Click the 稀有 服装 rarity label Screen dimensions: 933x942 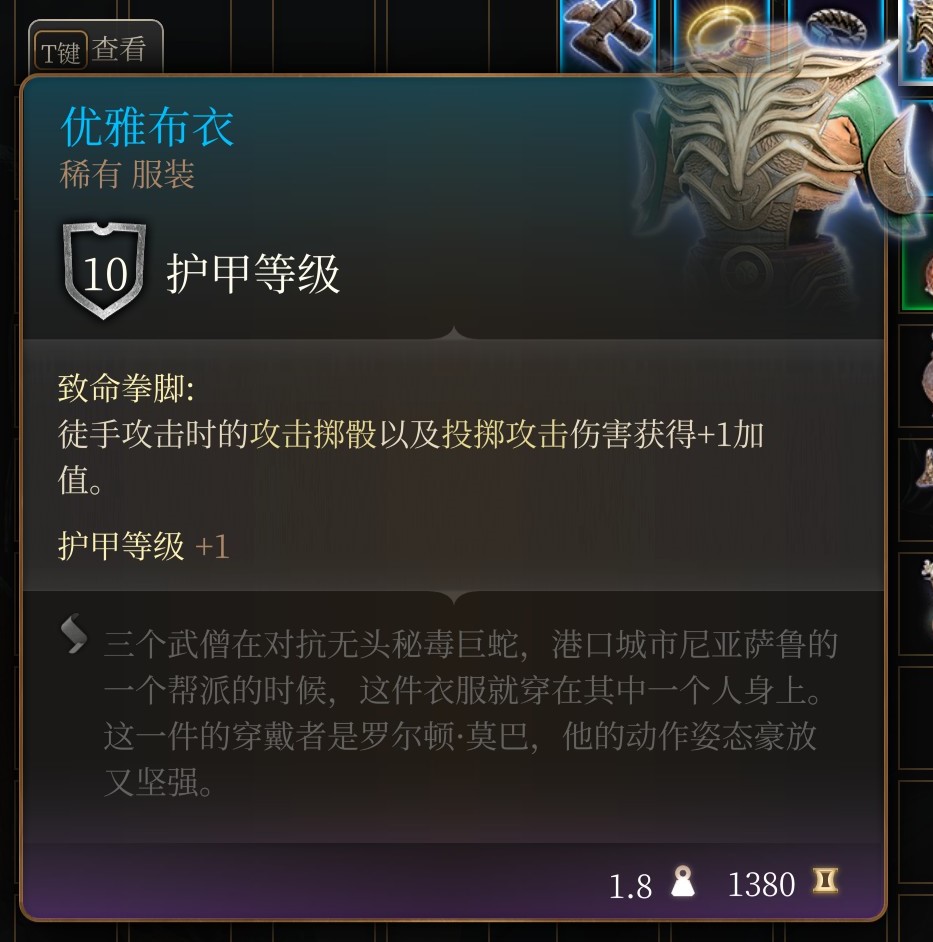[127, 174]
